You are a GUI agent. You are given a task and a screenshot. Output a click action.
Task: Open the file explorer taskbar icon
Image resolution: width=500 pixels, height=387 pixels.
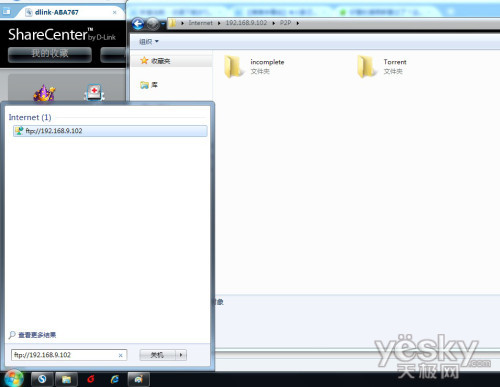tap(66, 379)
